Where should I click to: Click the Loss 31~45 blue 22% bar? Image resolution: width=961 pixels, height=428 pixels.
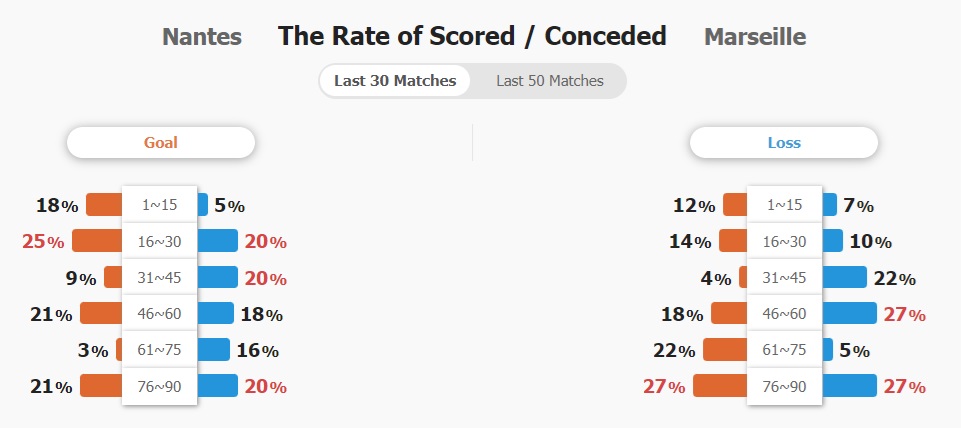click(844, 277)
